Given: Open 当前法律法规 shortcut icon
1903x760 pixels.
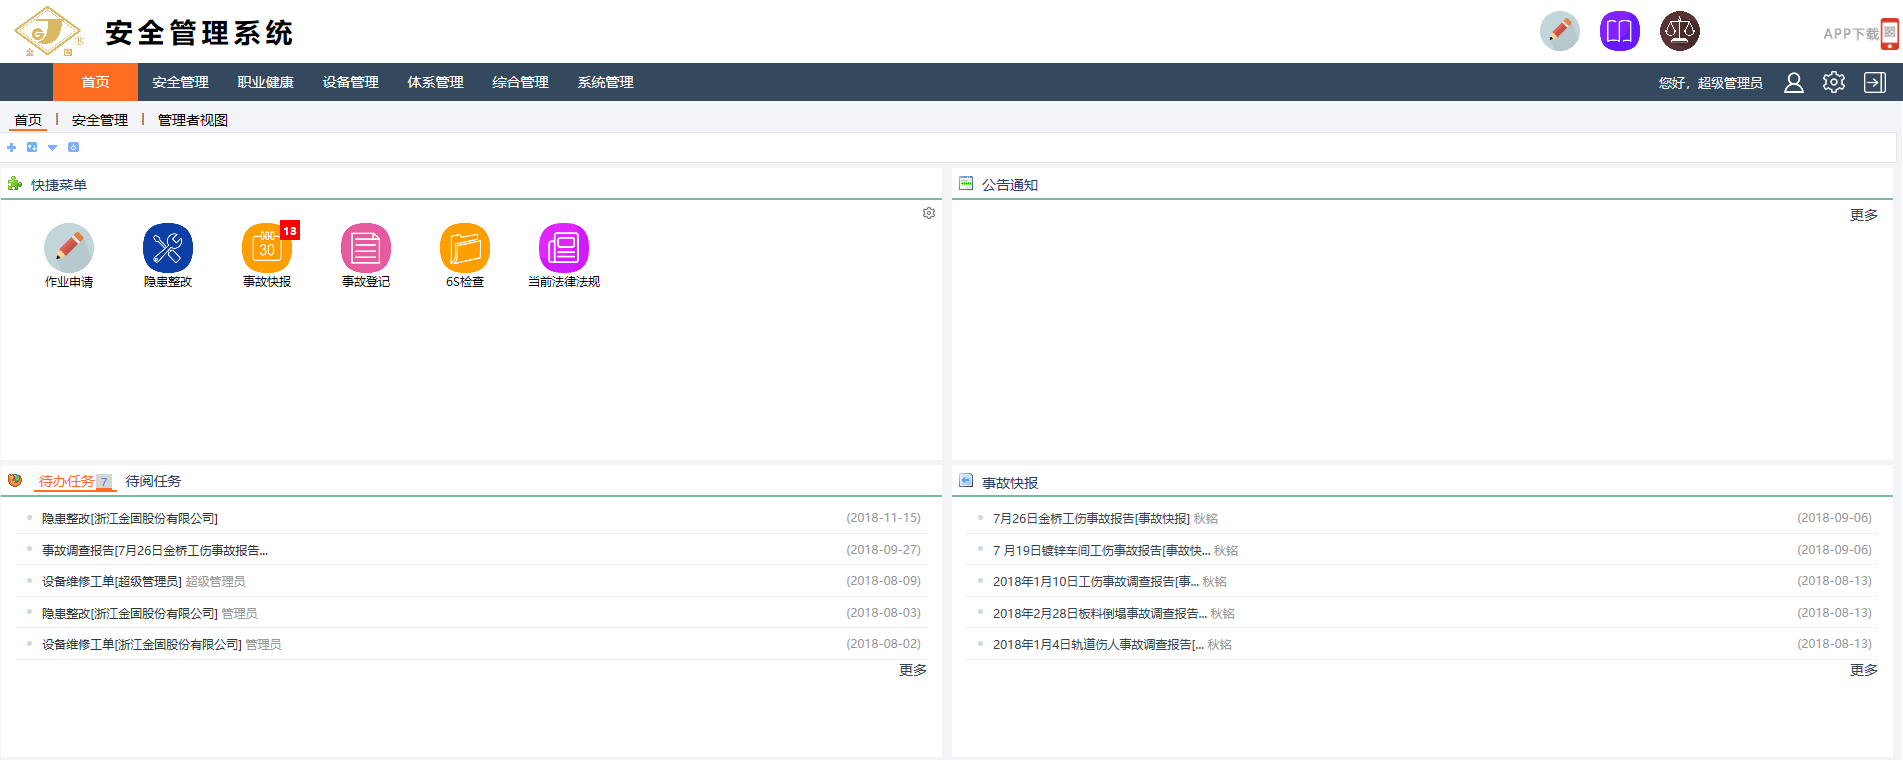Looking at the screenshot, I should click(x=563, y=248).
